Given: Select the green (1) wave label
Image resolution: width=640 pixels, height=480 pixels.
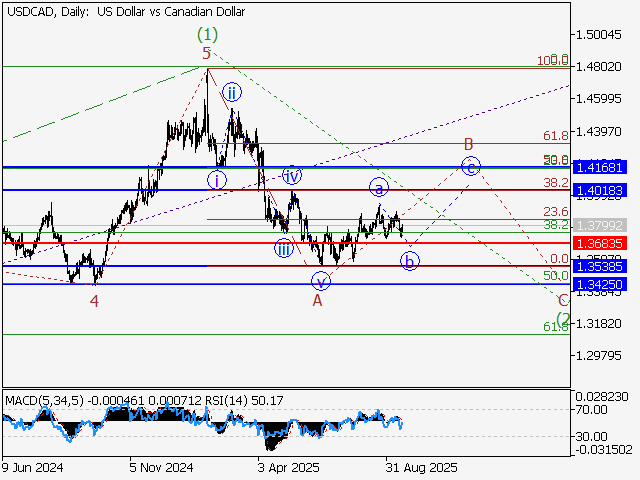Looking at the screenshot, I should 207,33.
